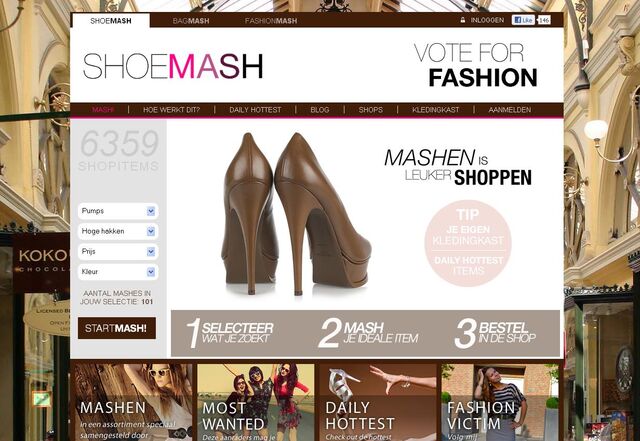The image size is (640, 441).
Task: Click the Inloggen link
Action: click(x=487, y=20)
